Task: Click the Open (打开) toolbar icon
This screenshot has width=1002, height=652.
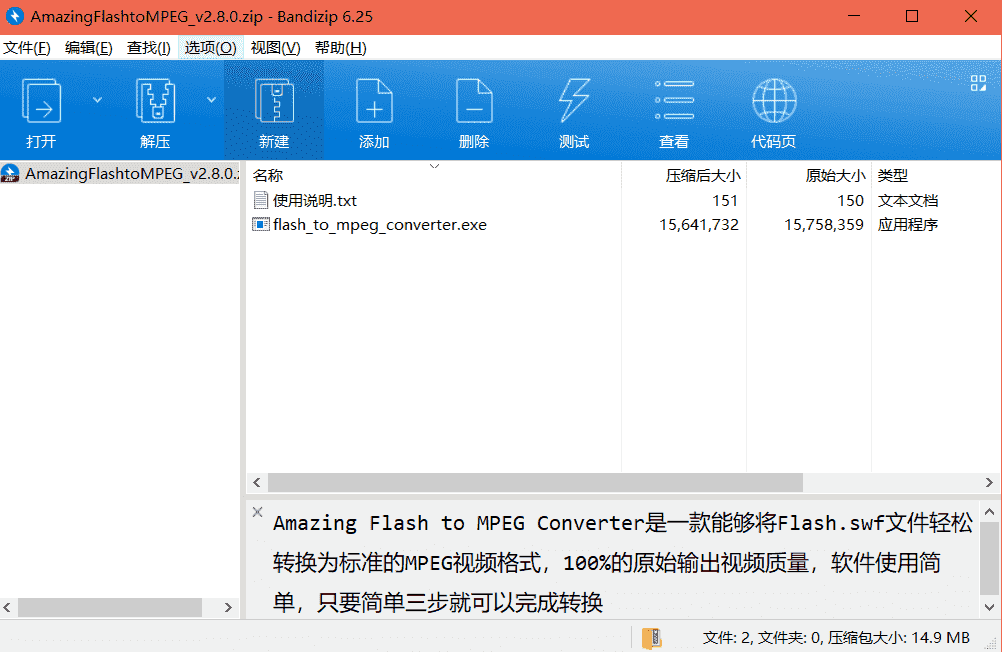Action: pos(42,101)
